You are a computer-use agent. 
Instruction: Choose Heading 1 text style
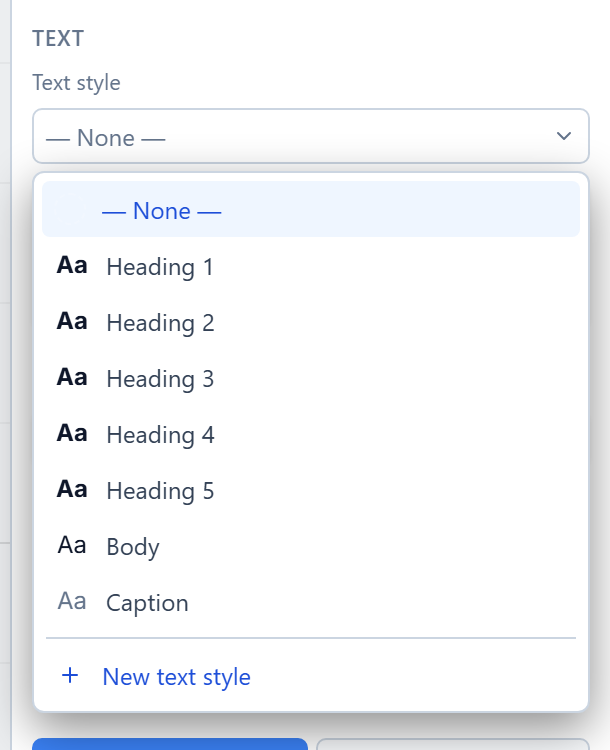pos(311,265)
